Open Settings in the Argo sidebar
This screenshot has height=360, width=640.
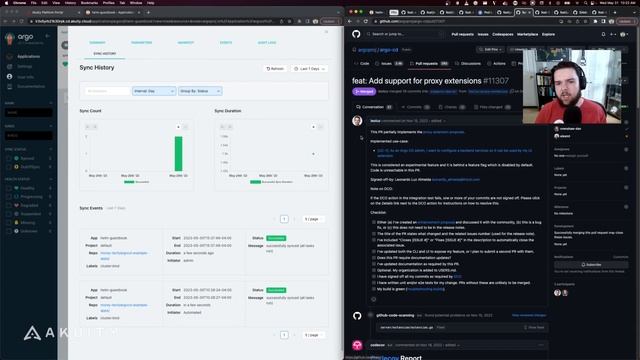click(24, 66)
